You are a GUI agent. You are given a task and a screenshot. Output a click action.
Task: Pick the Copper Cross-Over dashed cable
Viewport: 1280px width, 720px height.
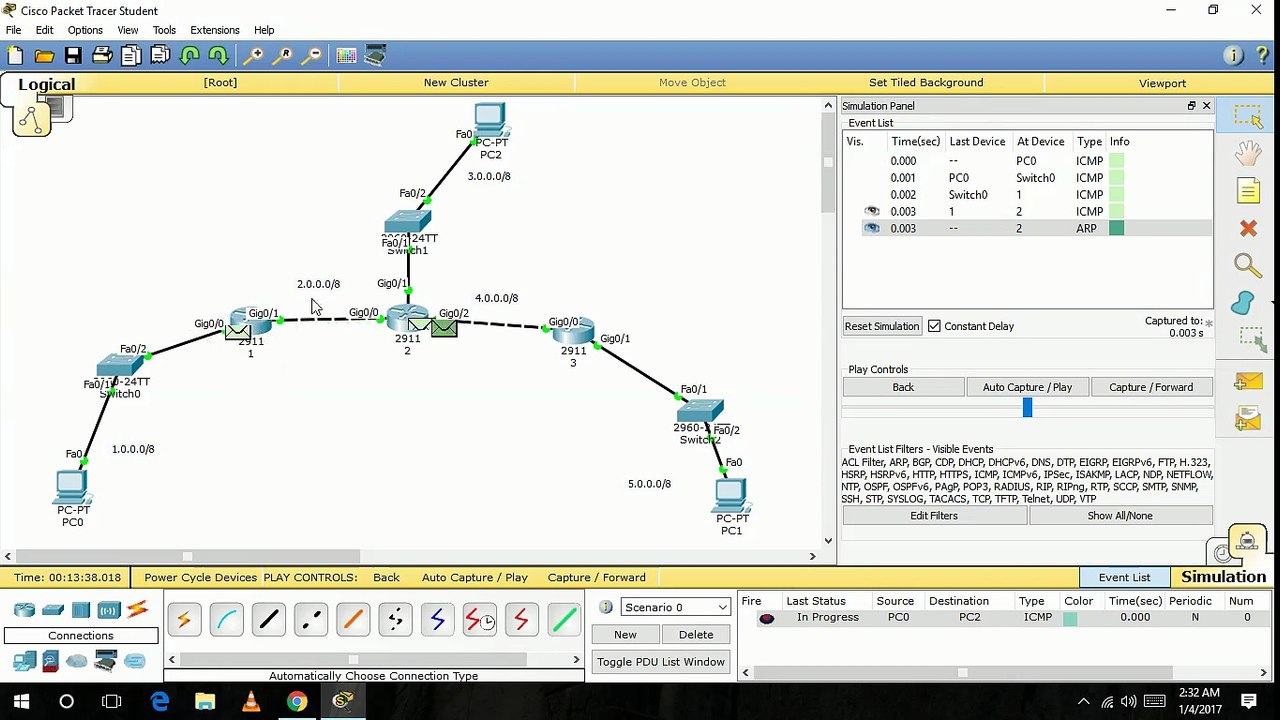tap(311, 621)
